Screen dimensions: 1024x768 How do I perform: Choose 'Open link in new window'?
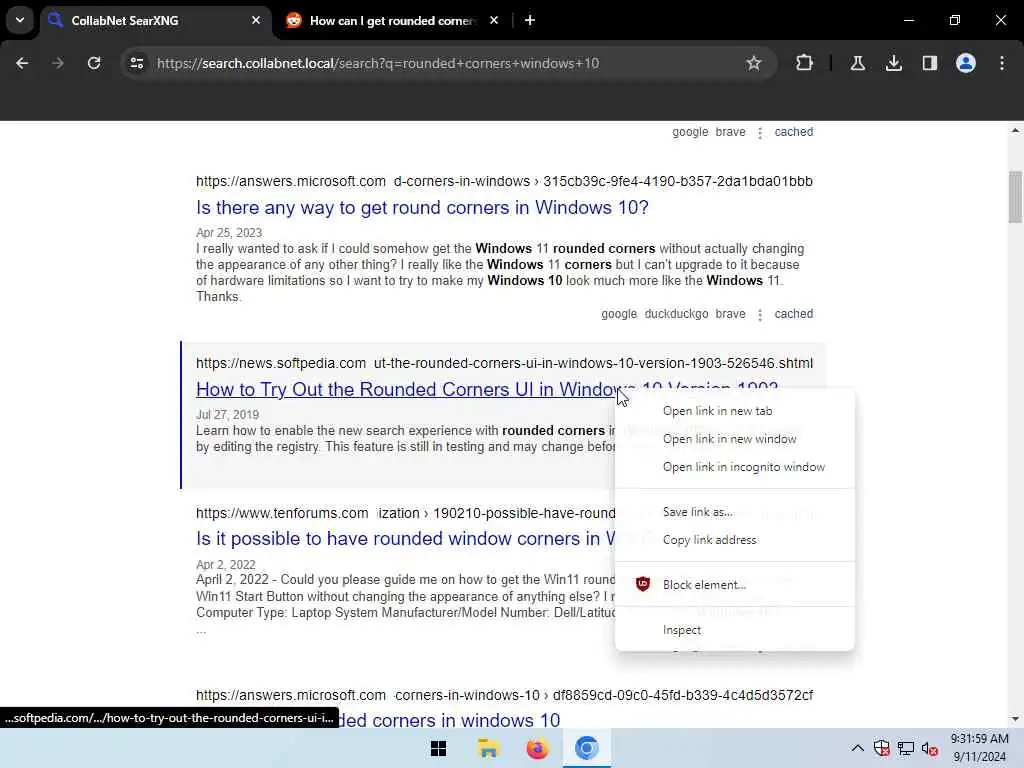point(735,439)
